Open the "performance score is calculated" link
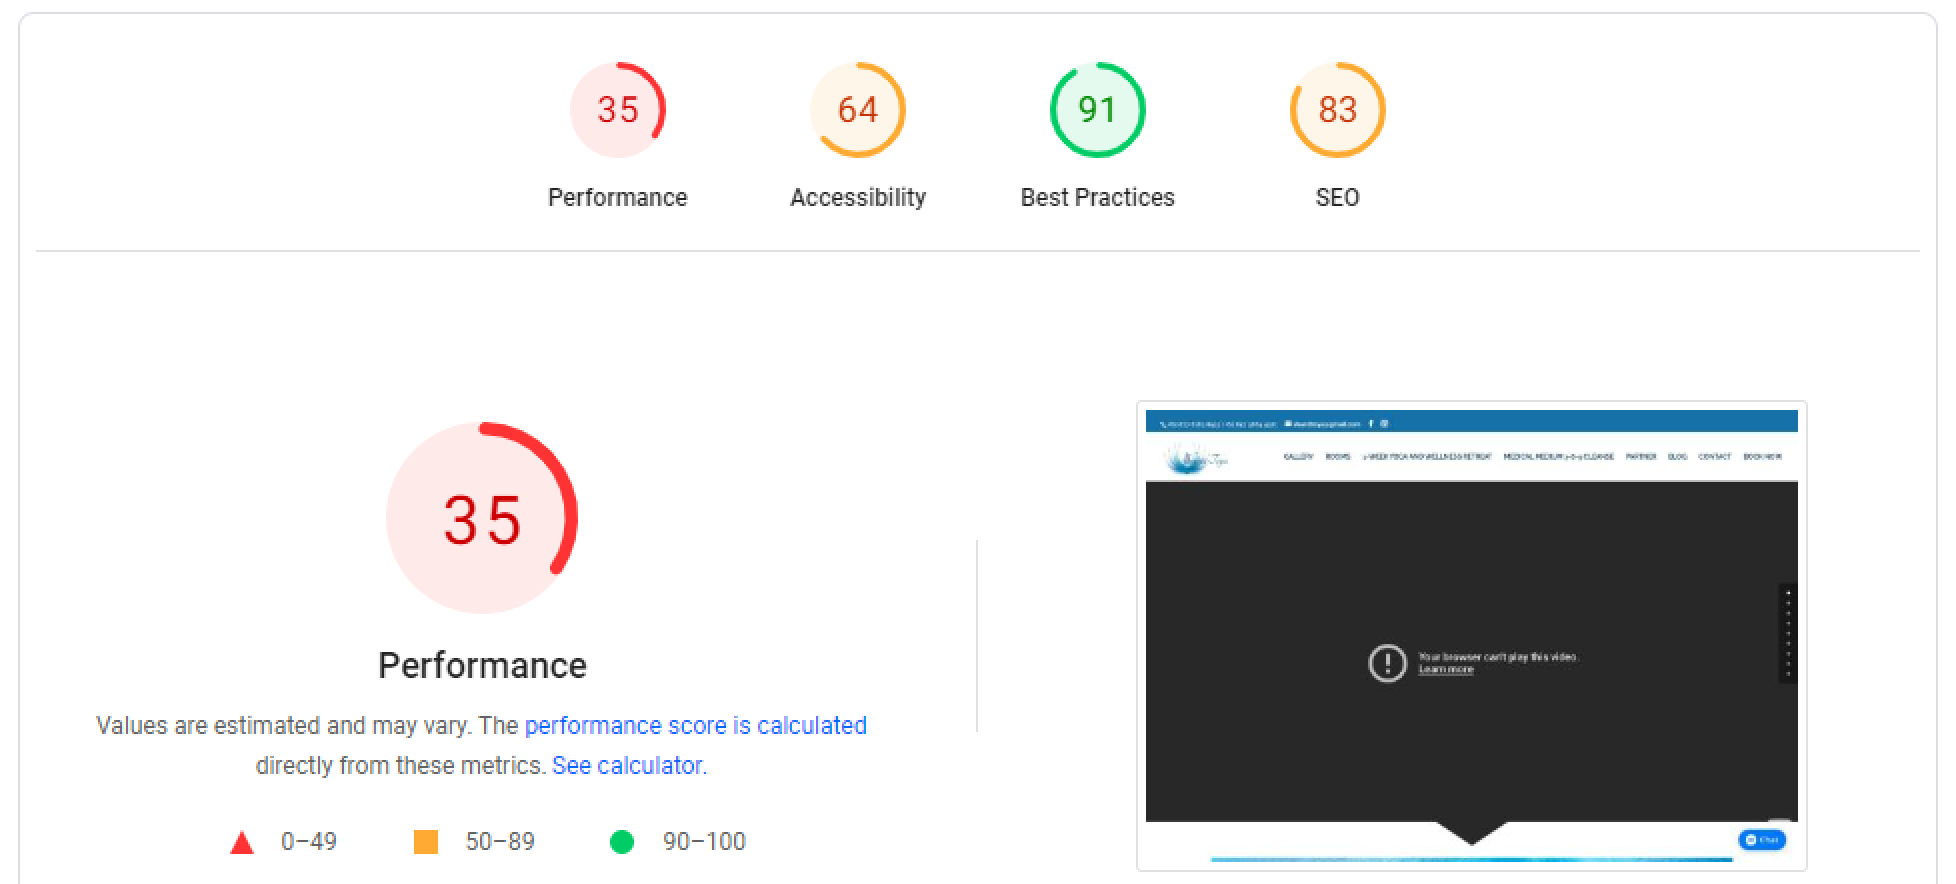Screen dimensions: 1956x884 click(696, 725)
